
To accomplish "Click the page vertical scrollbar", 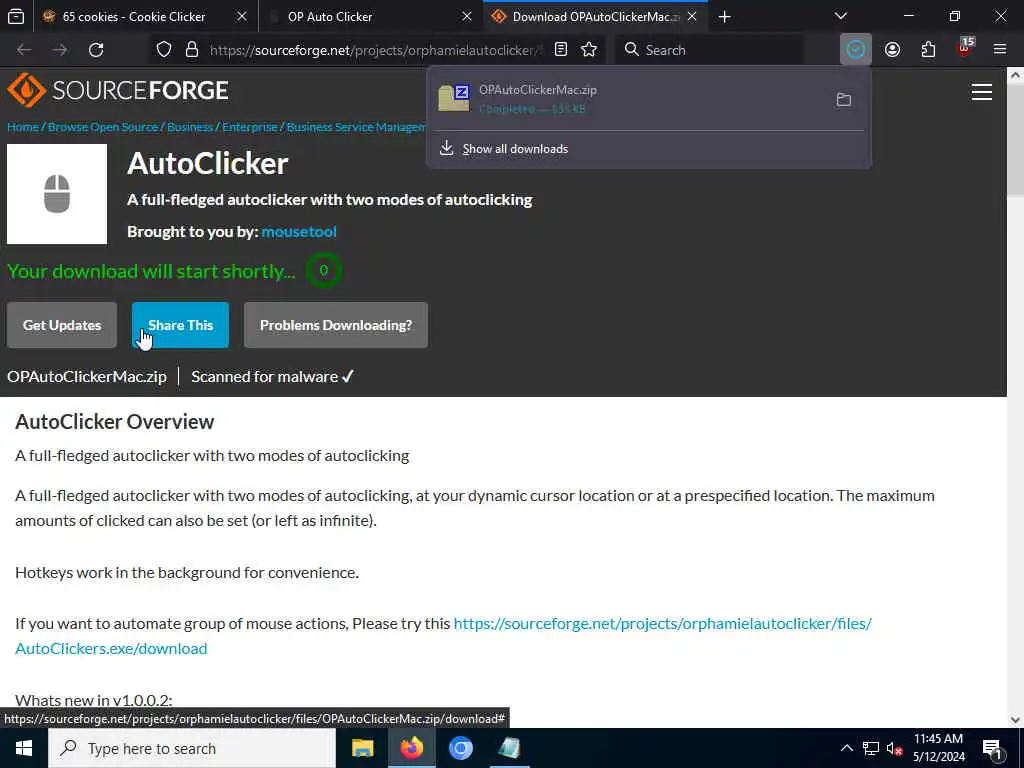I will tap(1015, 140).
